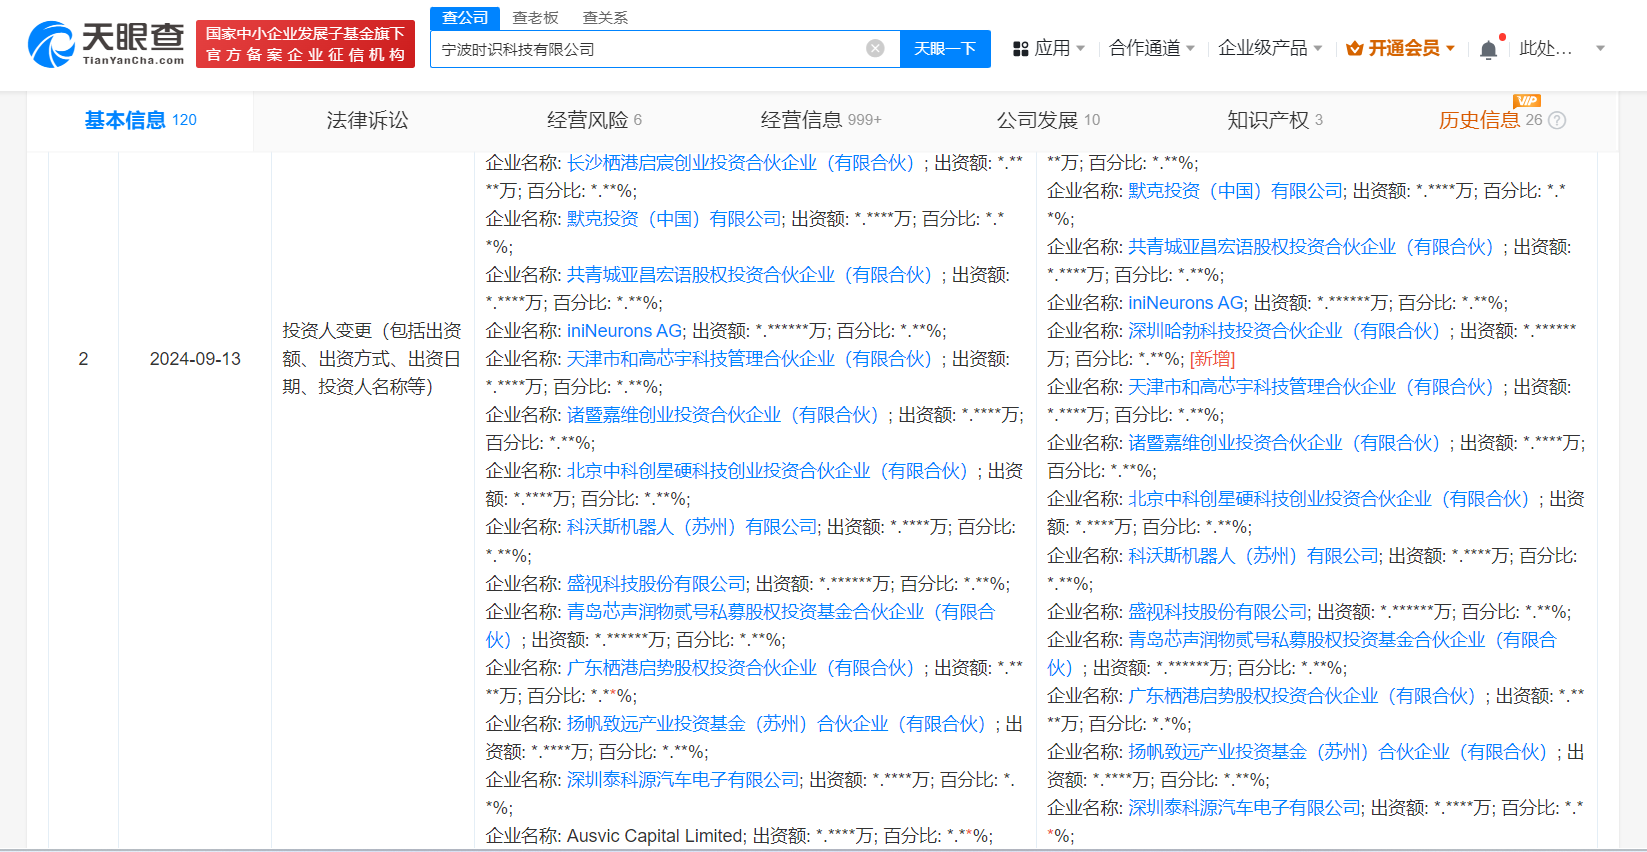Clear the search field with X icon
Image resolution: width=1647 pixels, height=852 pixels.
[x=875, y=48]
